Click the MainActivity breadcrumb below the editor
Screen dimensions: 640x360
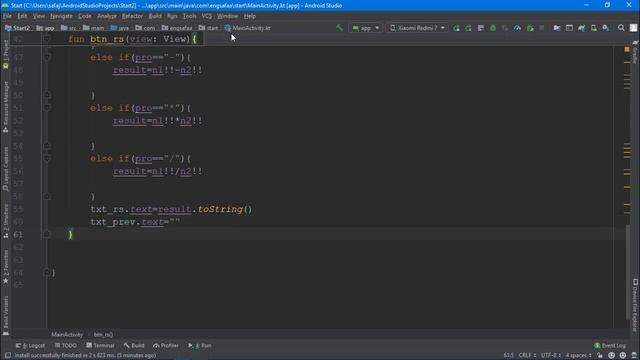[x=67, y=335]
